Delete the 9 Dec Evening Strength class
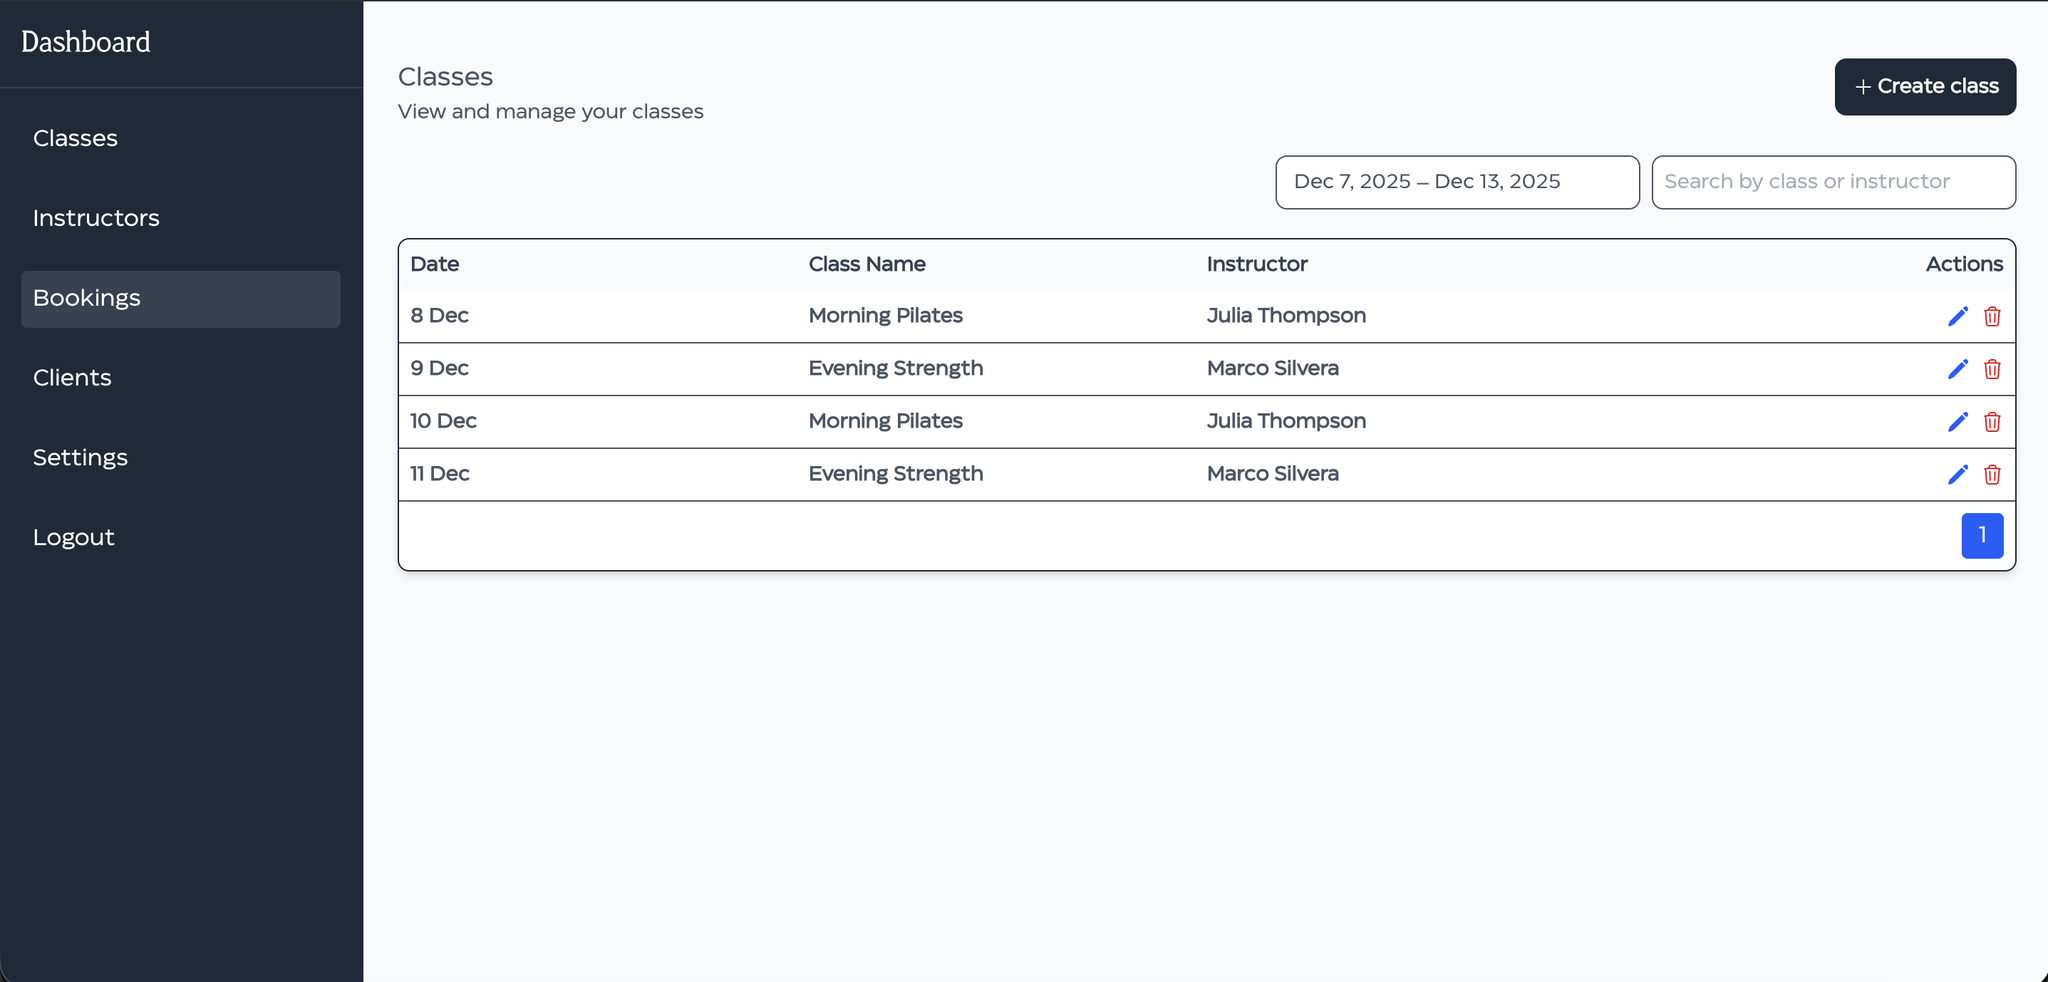 point(1992,369)
